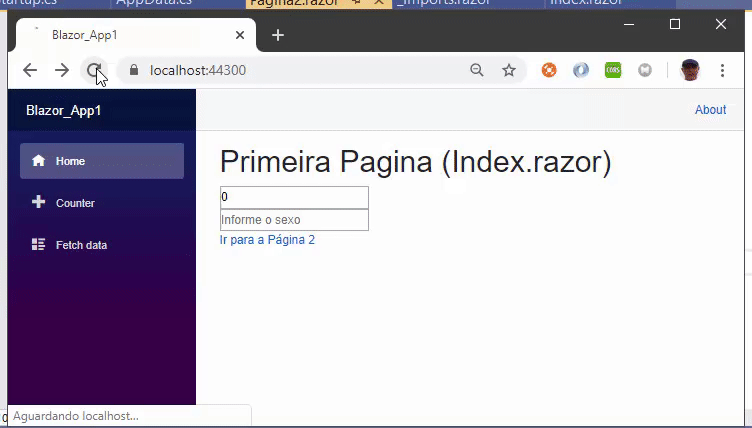
Task: Open the zoom magnifier in address bar
Action: pos(477,70)
